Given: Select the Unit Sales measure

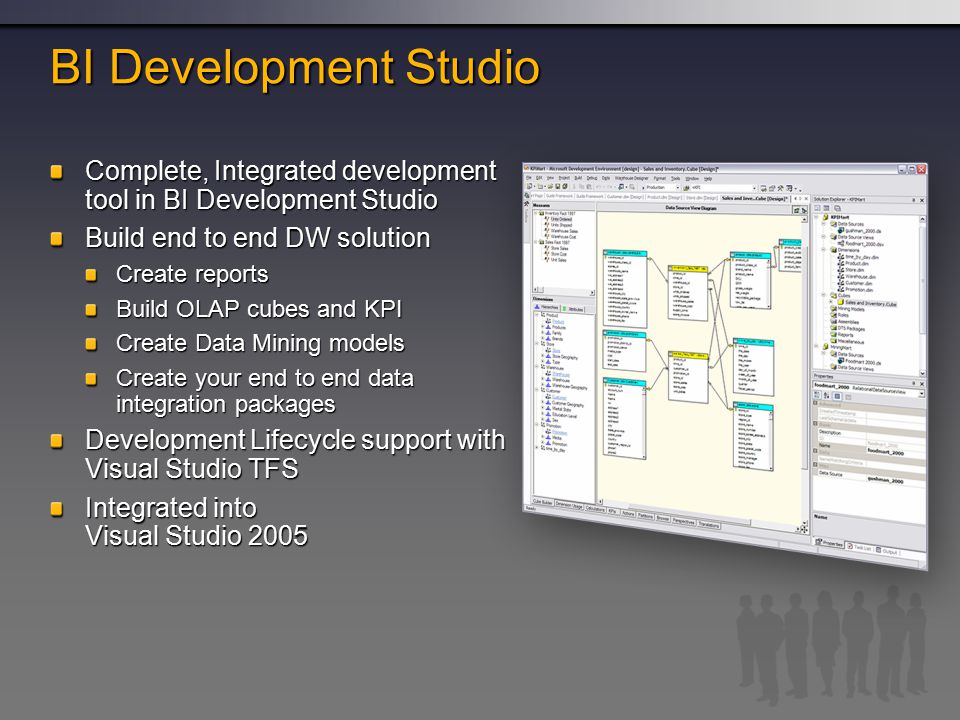Looking at the screenshot, I should 558,260.
